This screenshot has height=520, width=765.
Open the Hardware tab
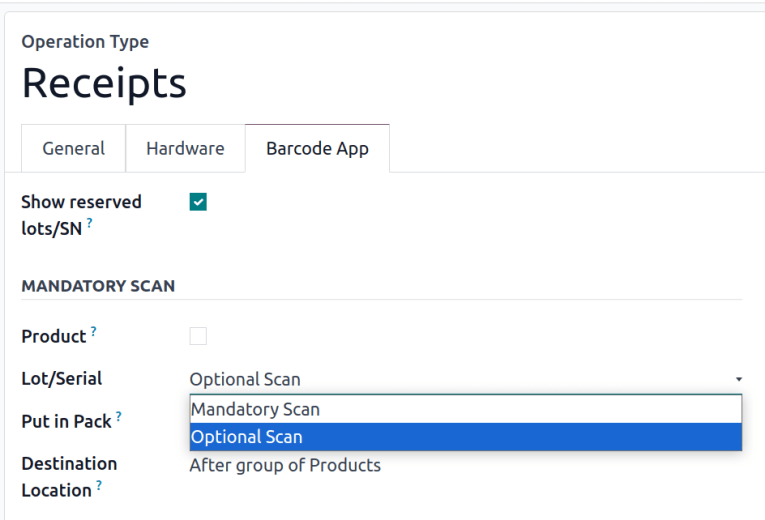pos(185,149)
